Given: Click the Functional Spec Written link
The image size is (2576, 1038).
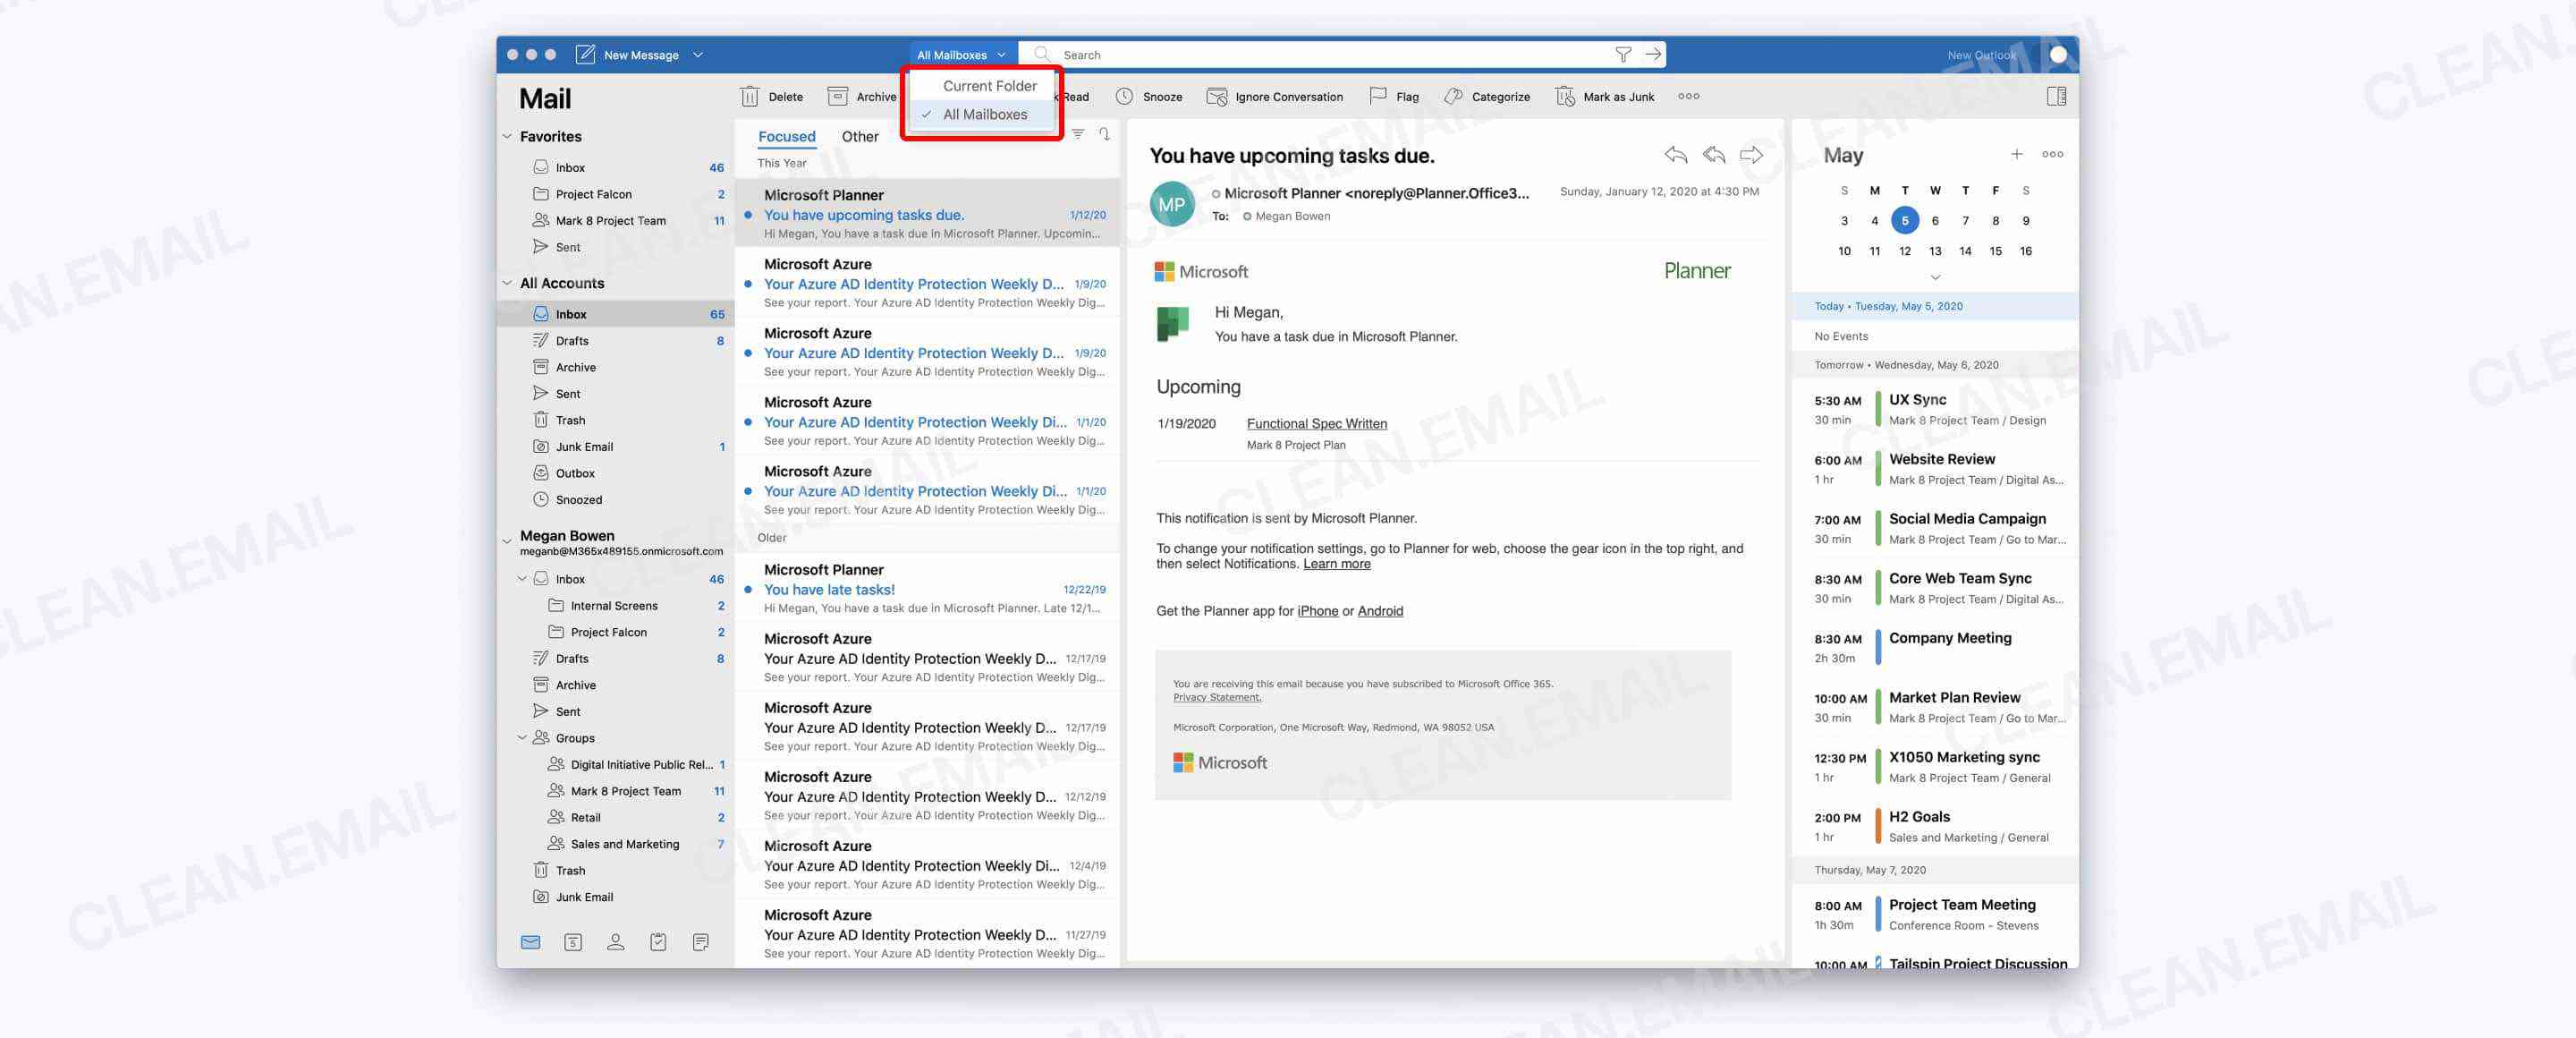Looking at the screenshot, I should click(x=1316, y=423).
